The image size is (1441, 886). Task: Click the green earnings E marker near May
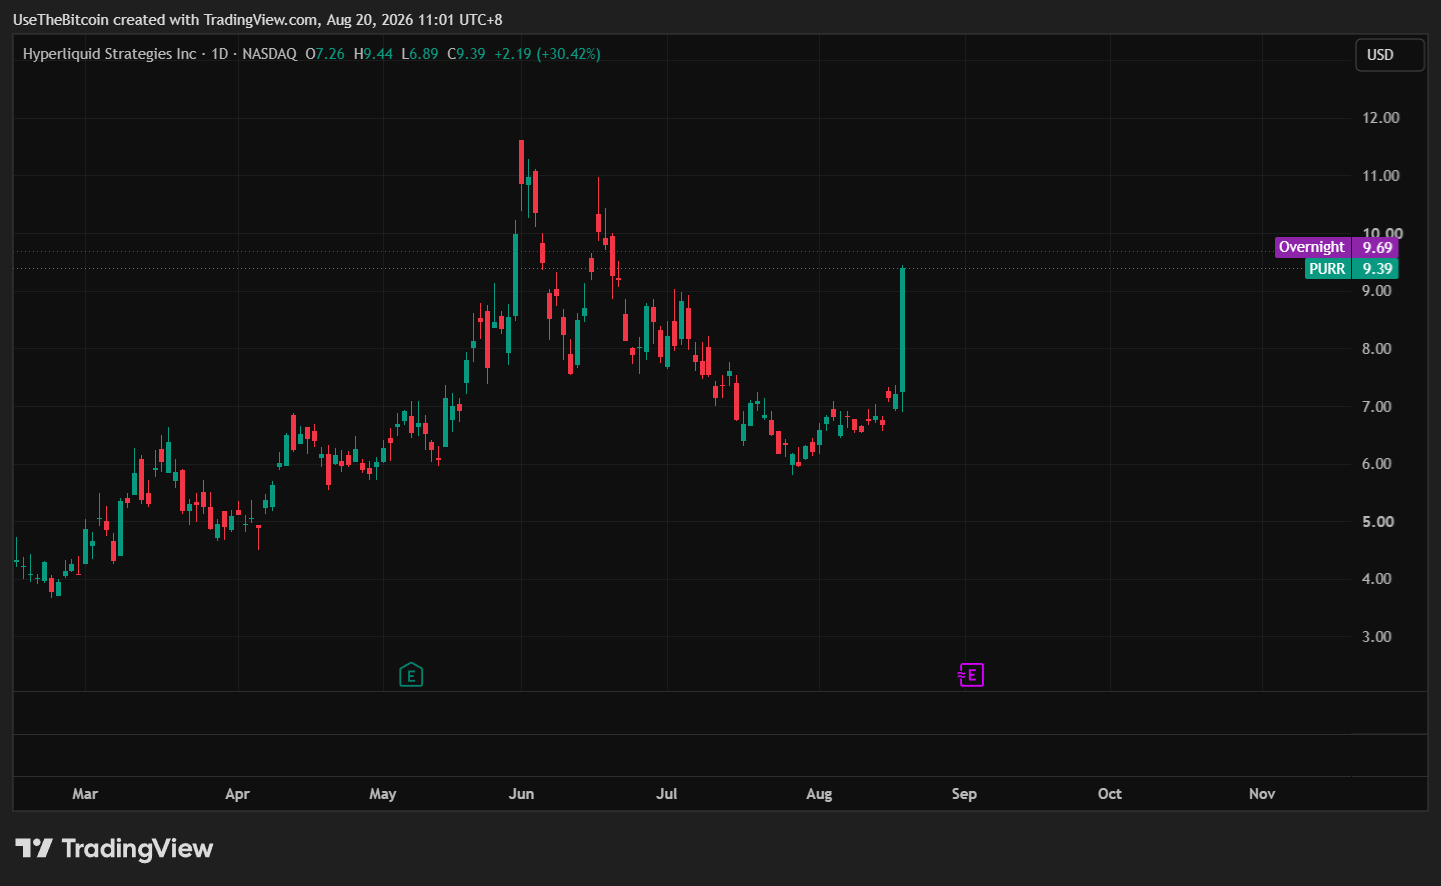pos(411,675)
